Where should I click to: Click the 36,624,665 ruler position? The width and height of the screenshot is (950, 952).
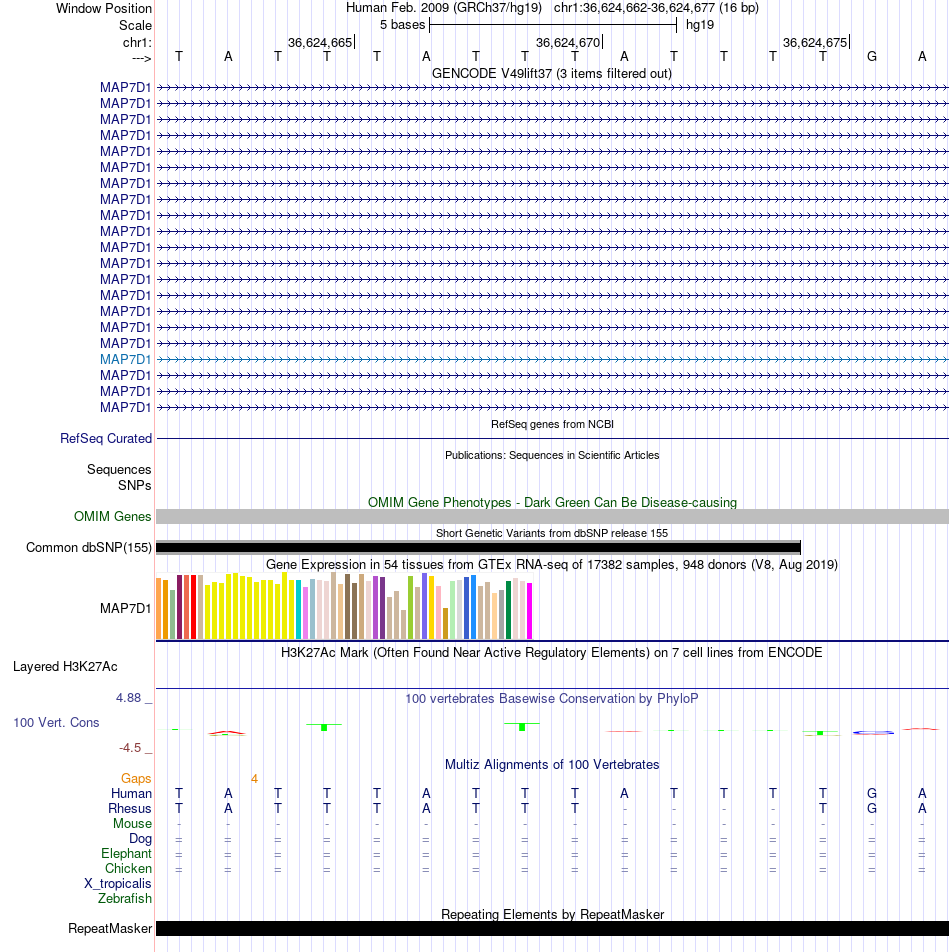click(320, 42)
